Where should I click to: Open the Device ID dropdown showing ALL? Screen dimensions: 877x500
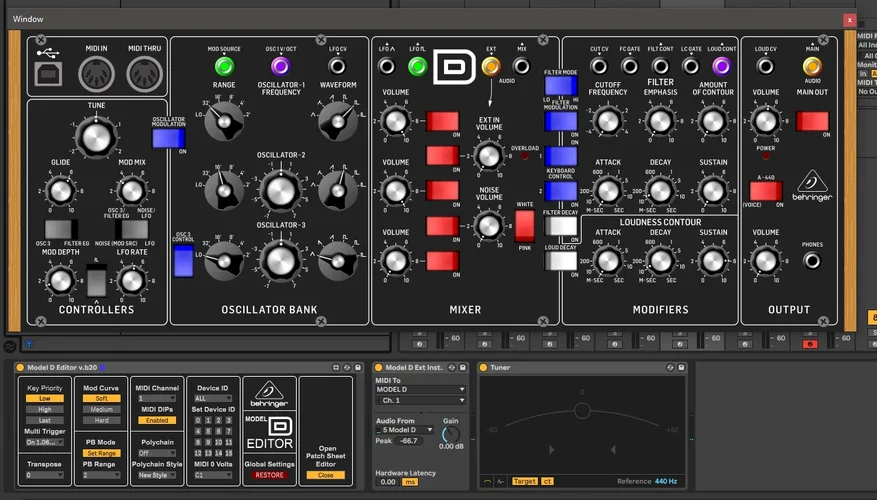pyautogui.click(x=213, y=398)
